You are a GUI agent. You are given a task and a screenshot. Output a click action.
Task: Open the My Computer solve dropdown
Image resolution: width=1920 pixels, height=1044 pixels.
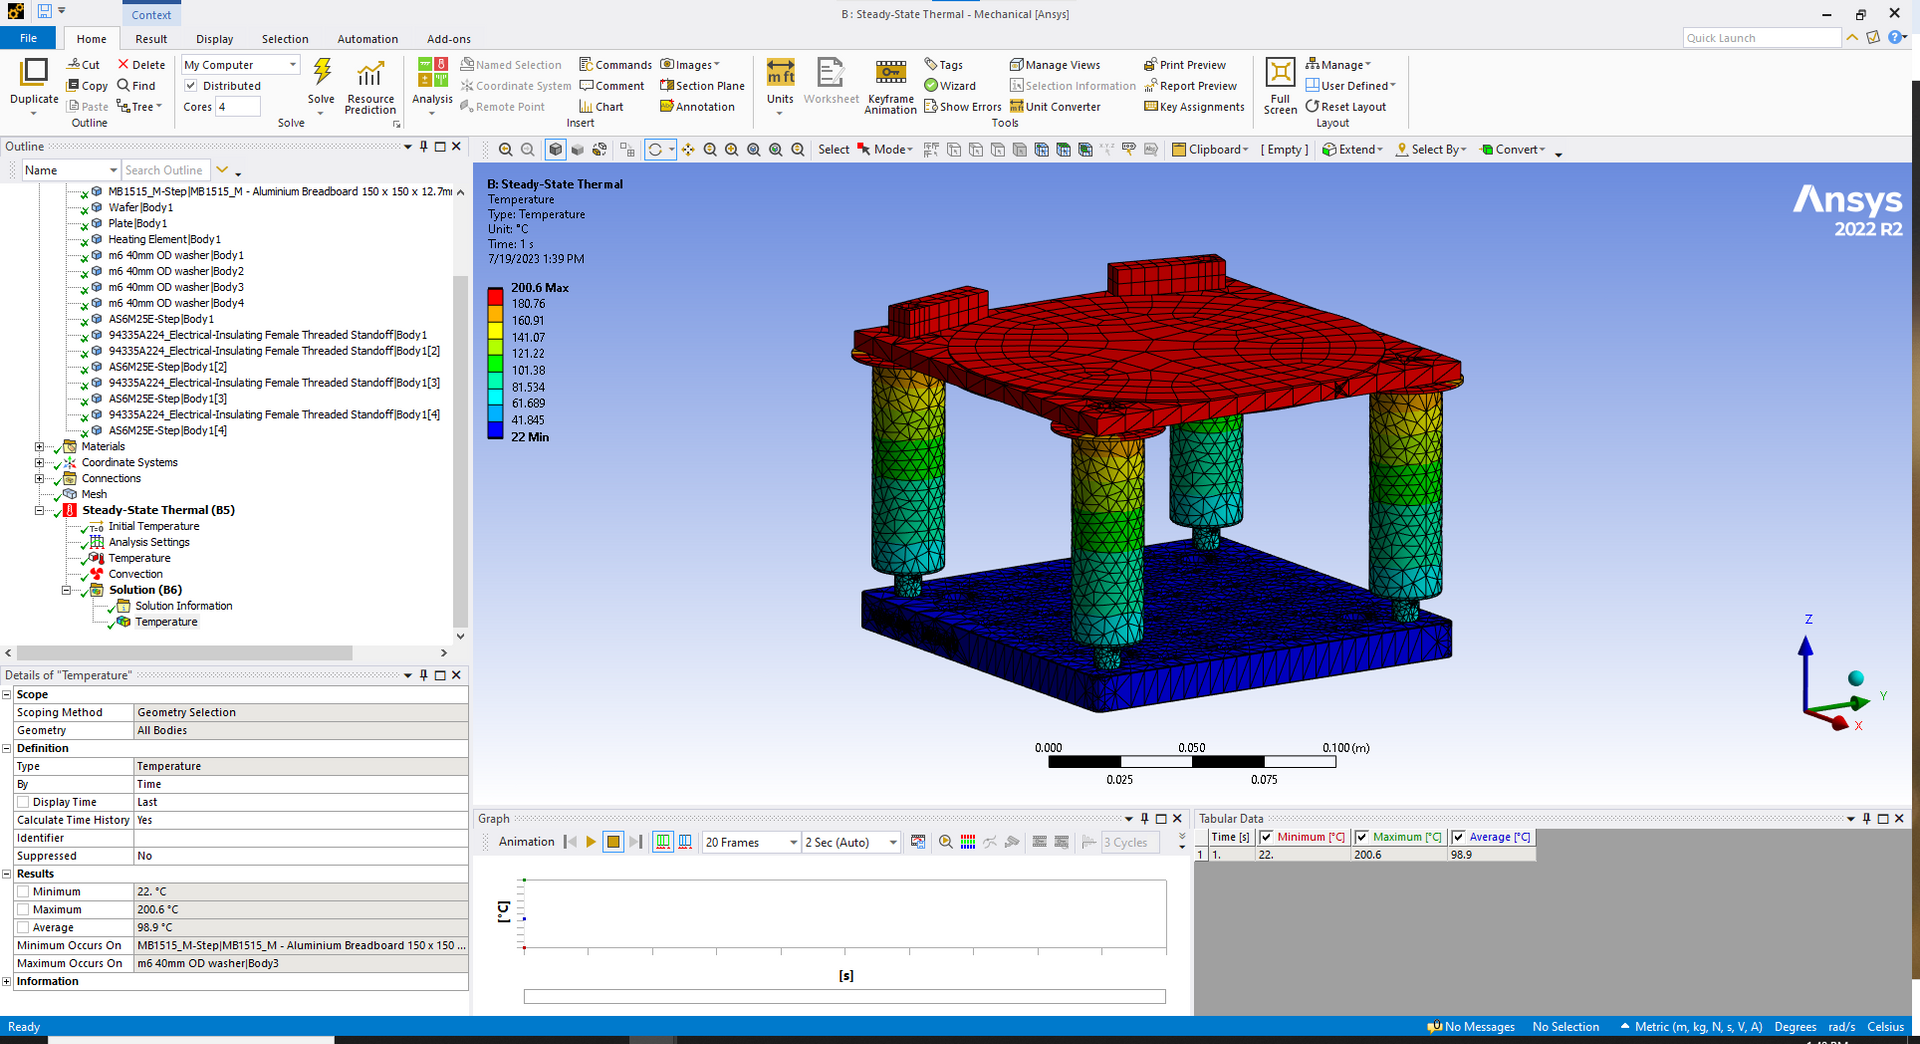240,65
